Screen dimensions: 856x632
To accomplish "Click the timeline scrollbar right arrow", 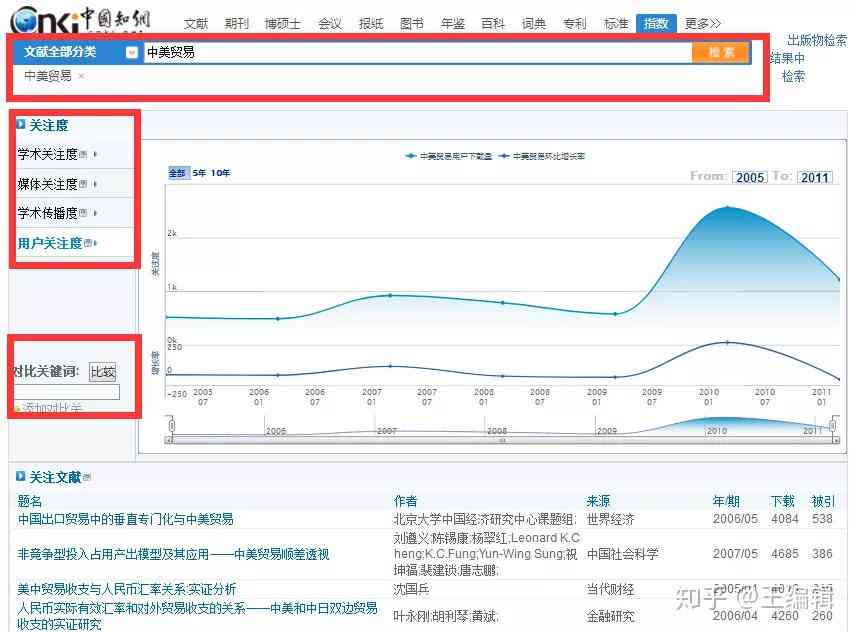I will pyautogui.click(x=836, y=440).
